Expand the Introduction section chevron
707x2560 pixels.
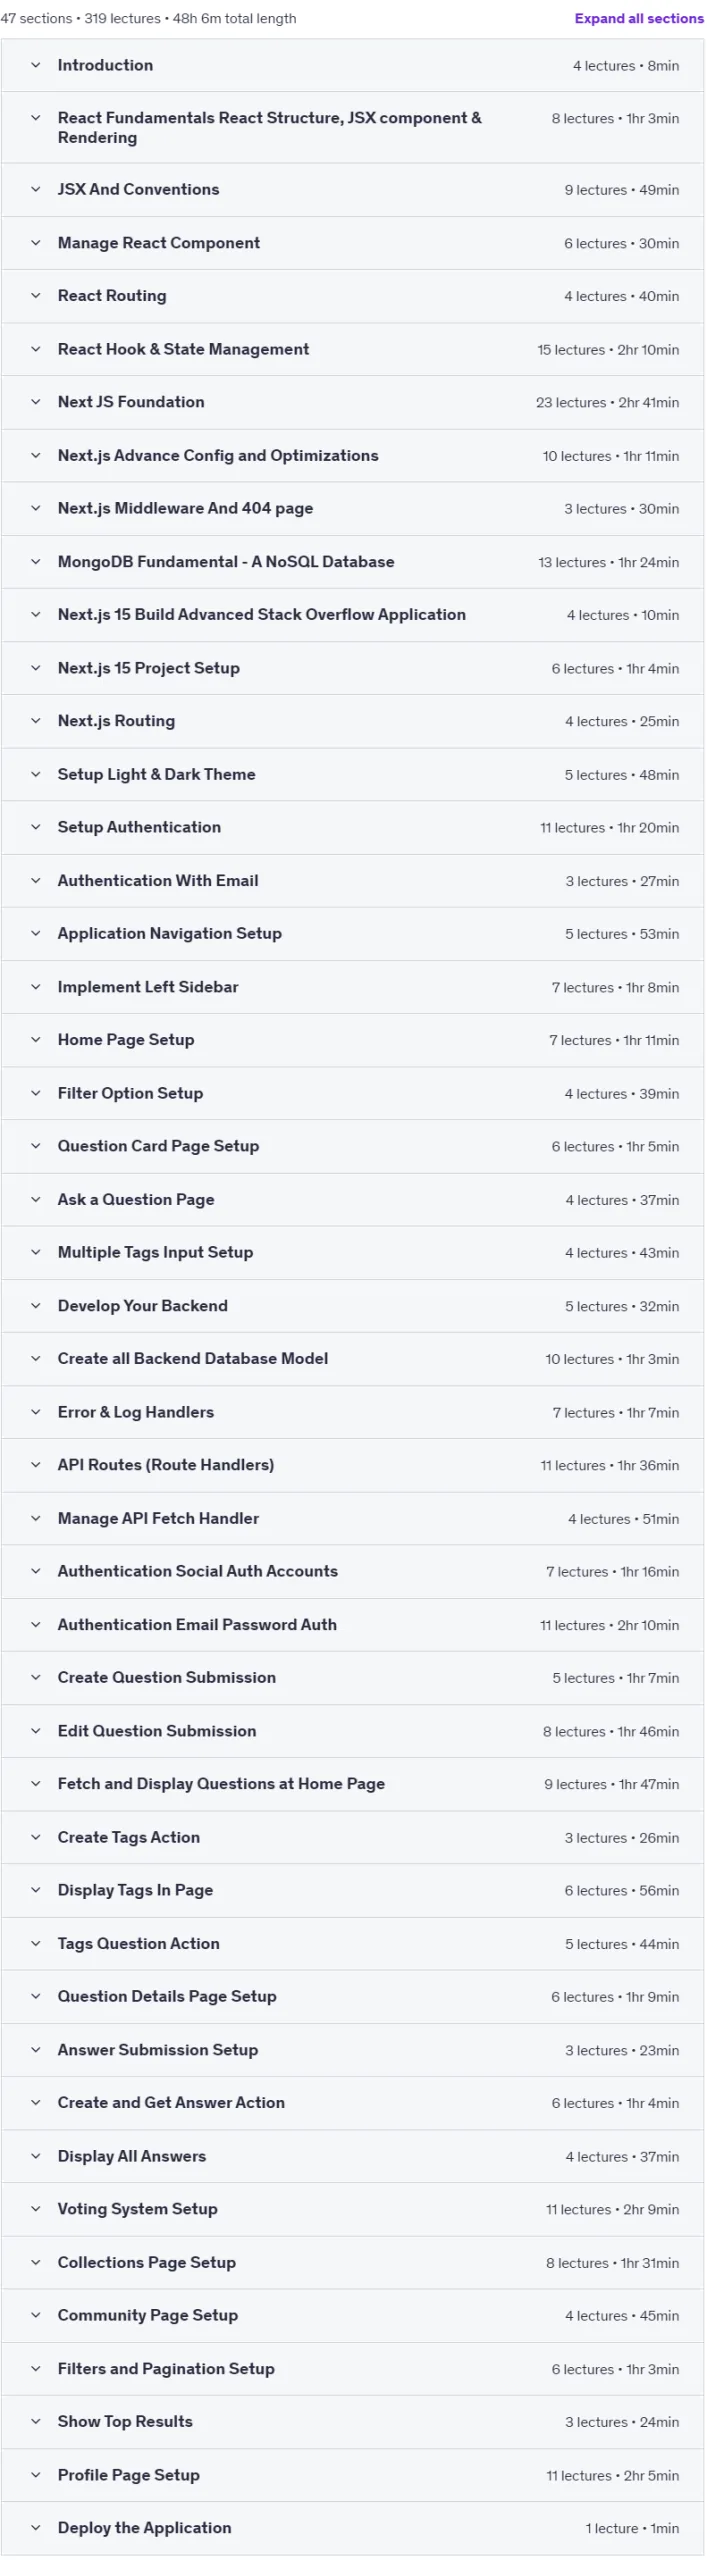[36, 66]
